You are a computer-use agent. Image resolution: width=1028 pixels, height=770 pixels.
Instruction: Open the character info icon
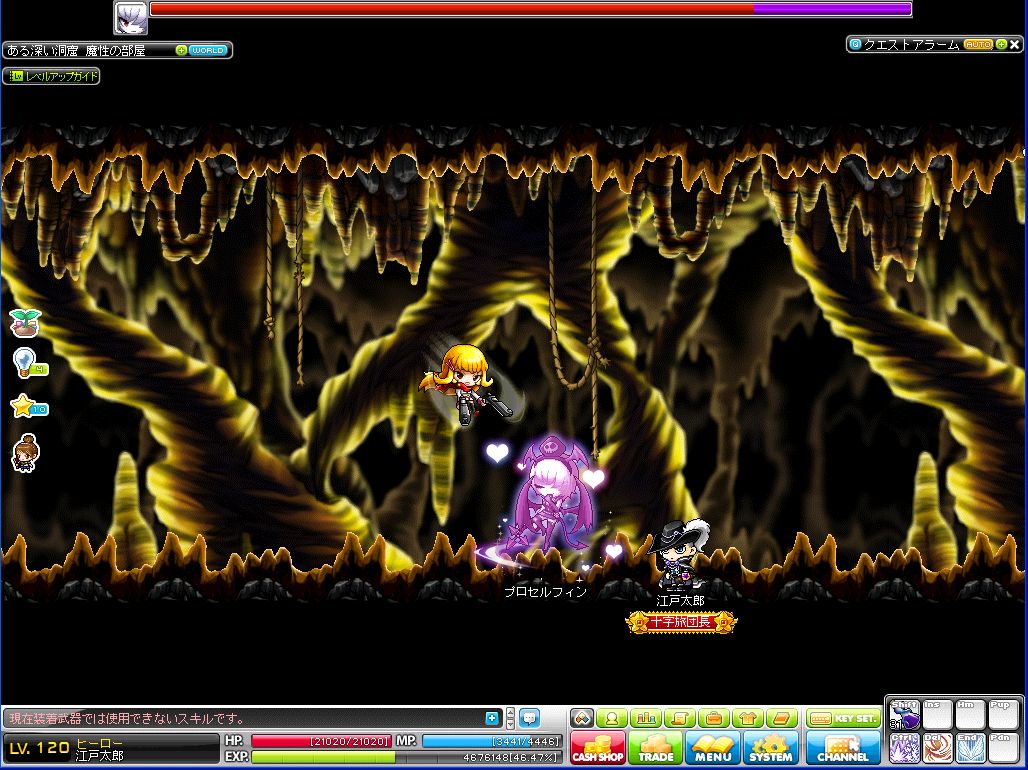coord(612,718)
